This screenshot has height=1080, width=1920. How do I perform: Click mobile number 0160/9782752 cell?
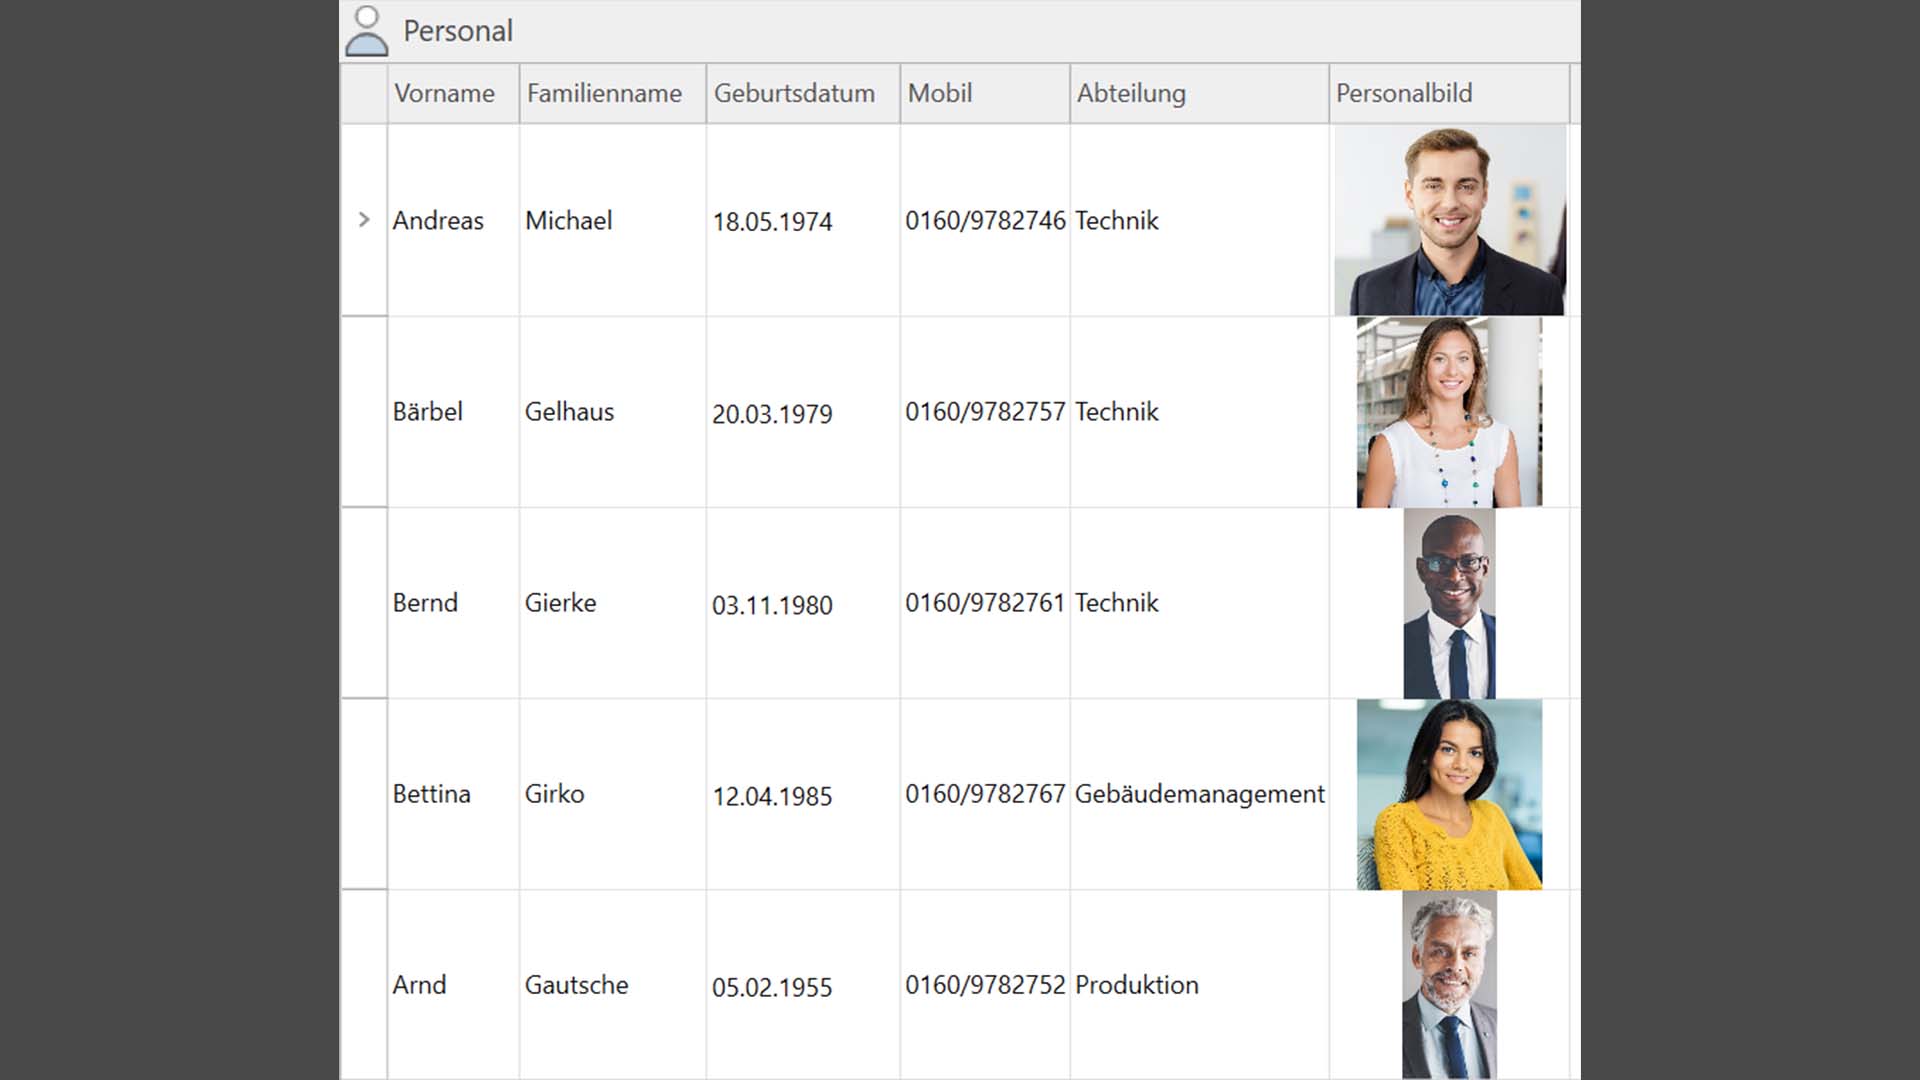point(985,985)
